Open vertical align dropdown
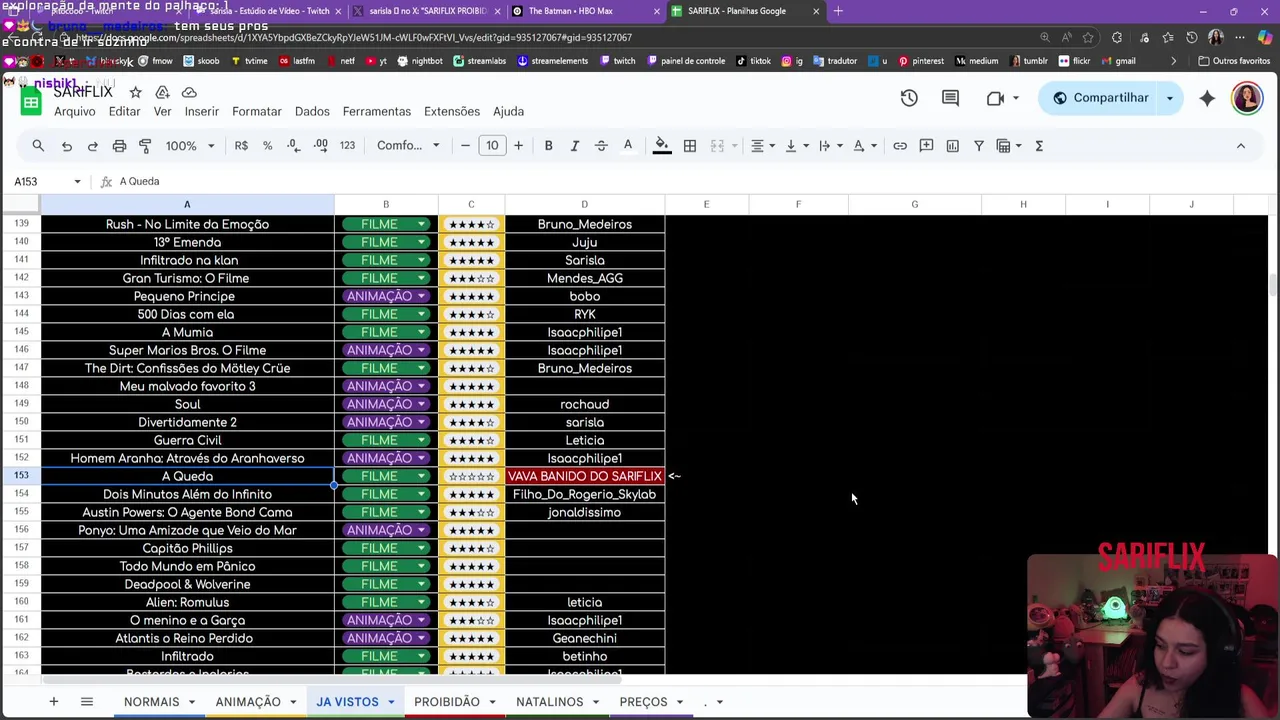Viewport: 1280px width, 720px height. pos(797,146)
